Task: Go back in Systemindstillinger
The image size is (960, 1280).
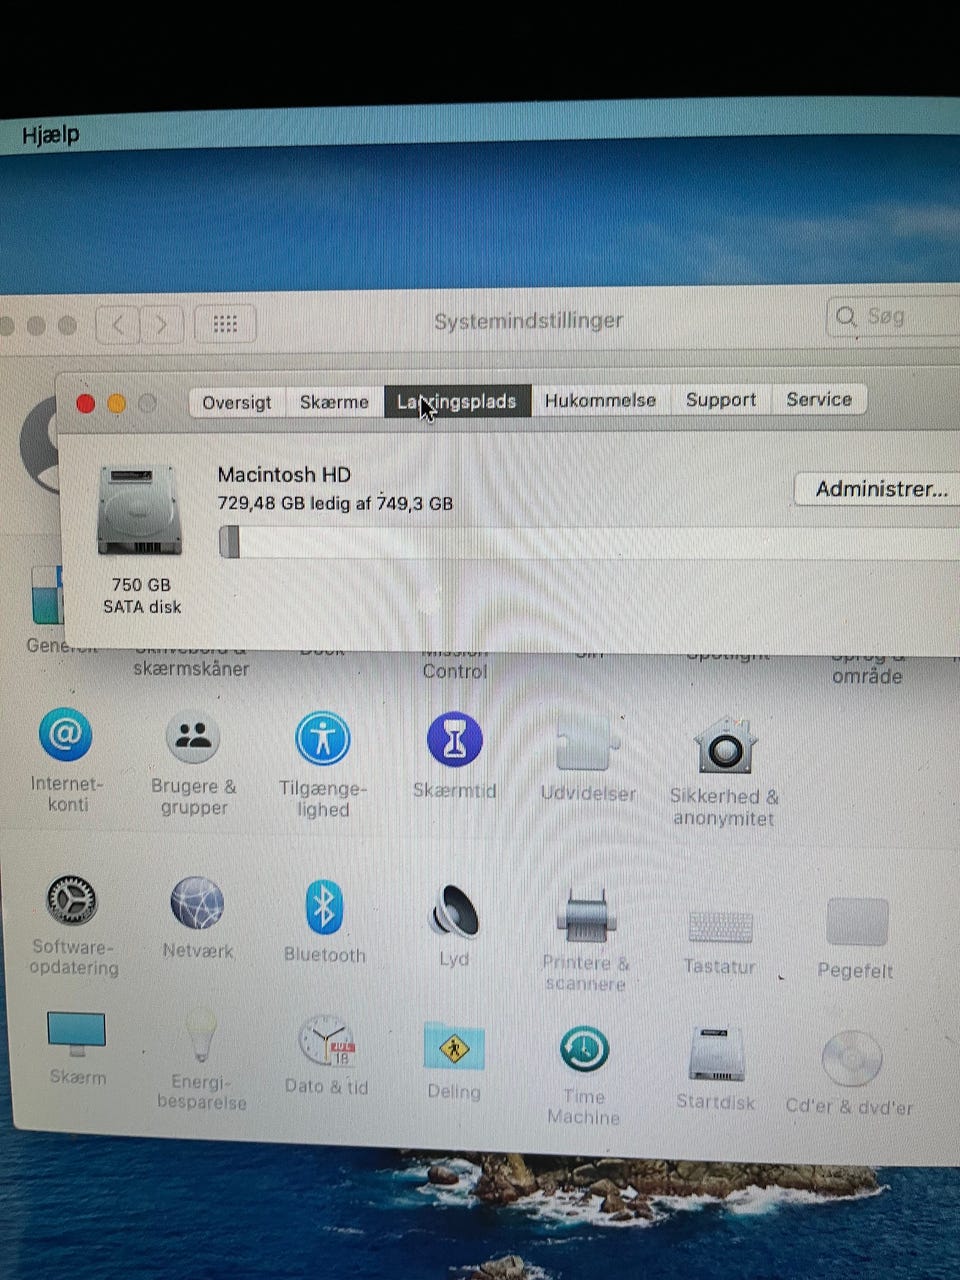Action: 118,325
